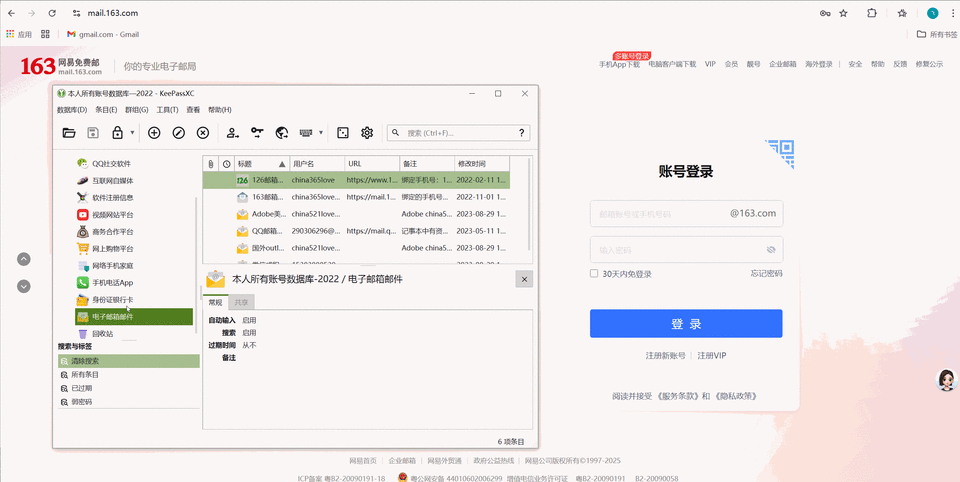Select the QQ邮箱 entry row
The width and height of the screenshot is (960, 482).
pos(356,232)
